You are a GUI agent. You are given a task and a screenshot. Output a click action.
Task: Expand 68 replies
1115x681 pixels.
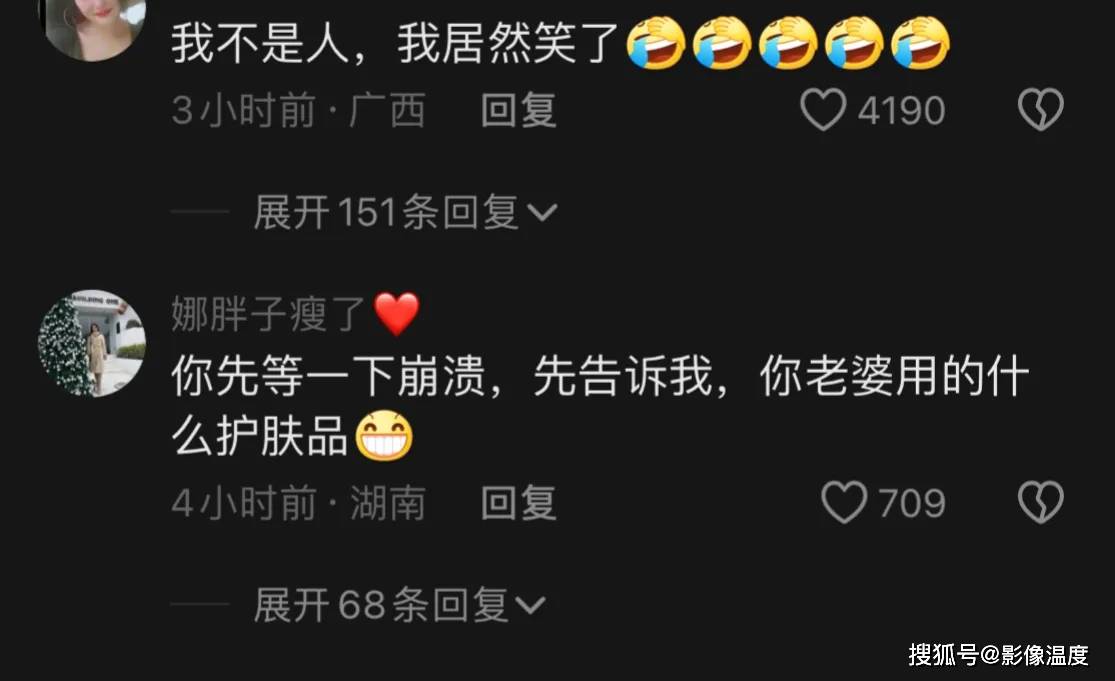[400, 605]
